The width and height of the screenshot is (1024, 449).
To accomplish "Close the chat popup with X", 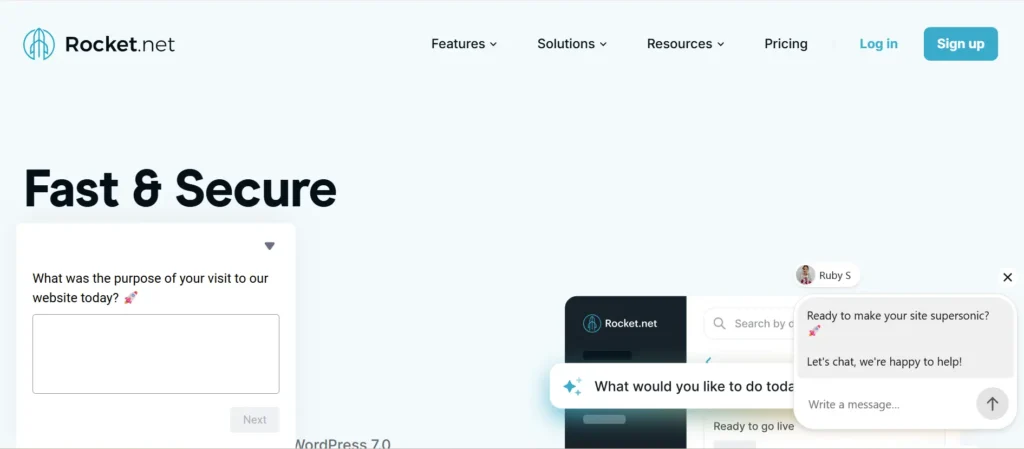I will [1008, 277].
